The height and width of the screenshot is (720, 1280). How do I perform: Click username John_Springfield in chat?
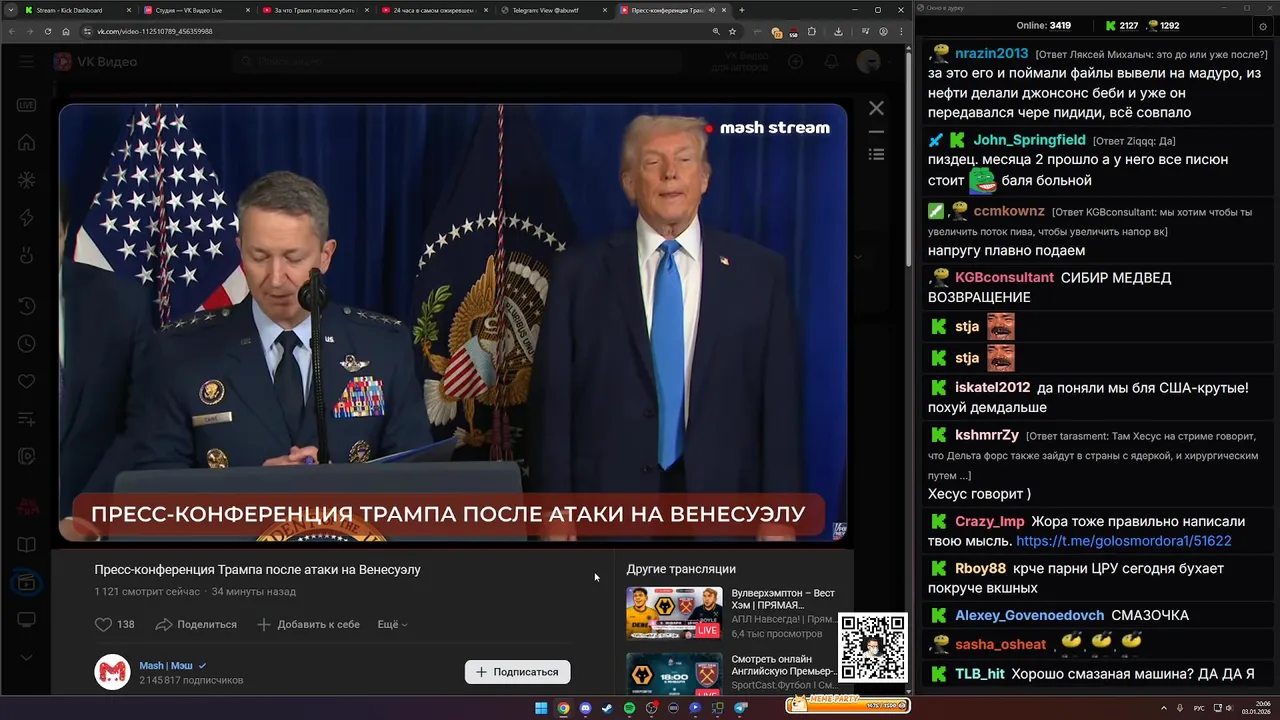1029,140
